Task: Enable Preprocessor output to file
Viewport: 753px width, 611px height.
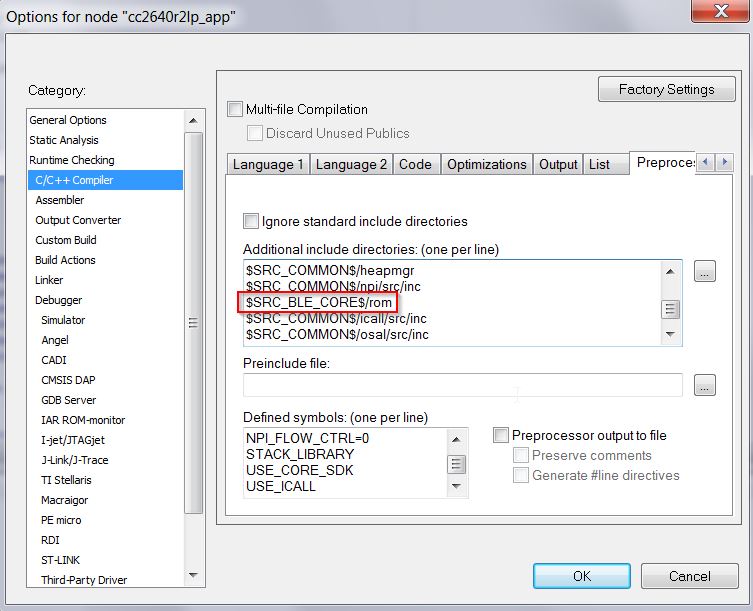Action: (501, 435)
